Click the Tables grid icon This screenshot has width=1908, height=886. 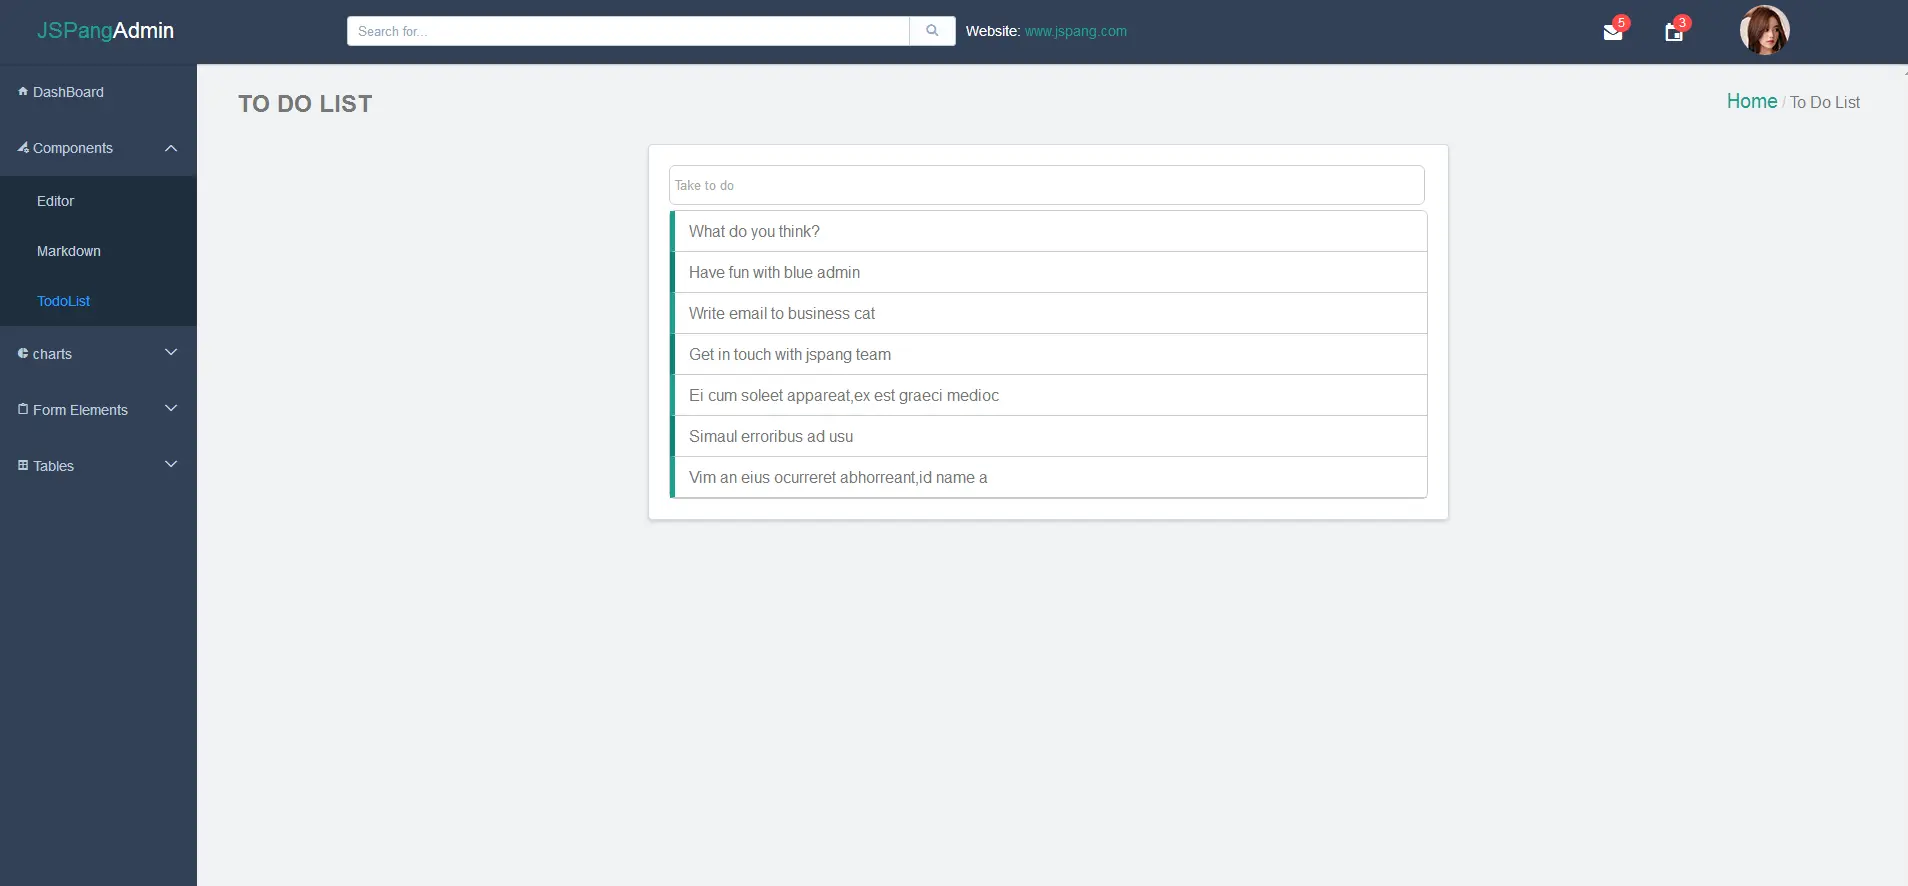click(x=23, y=465)
